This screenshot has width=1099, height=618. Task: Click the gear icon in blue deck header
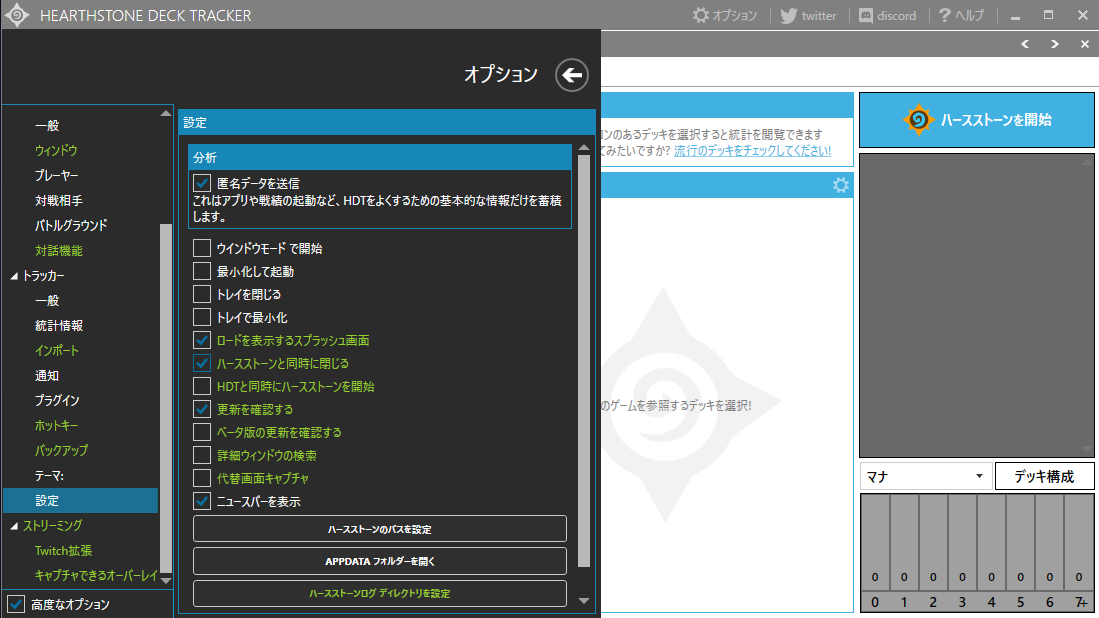pos(840,185)
